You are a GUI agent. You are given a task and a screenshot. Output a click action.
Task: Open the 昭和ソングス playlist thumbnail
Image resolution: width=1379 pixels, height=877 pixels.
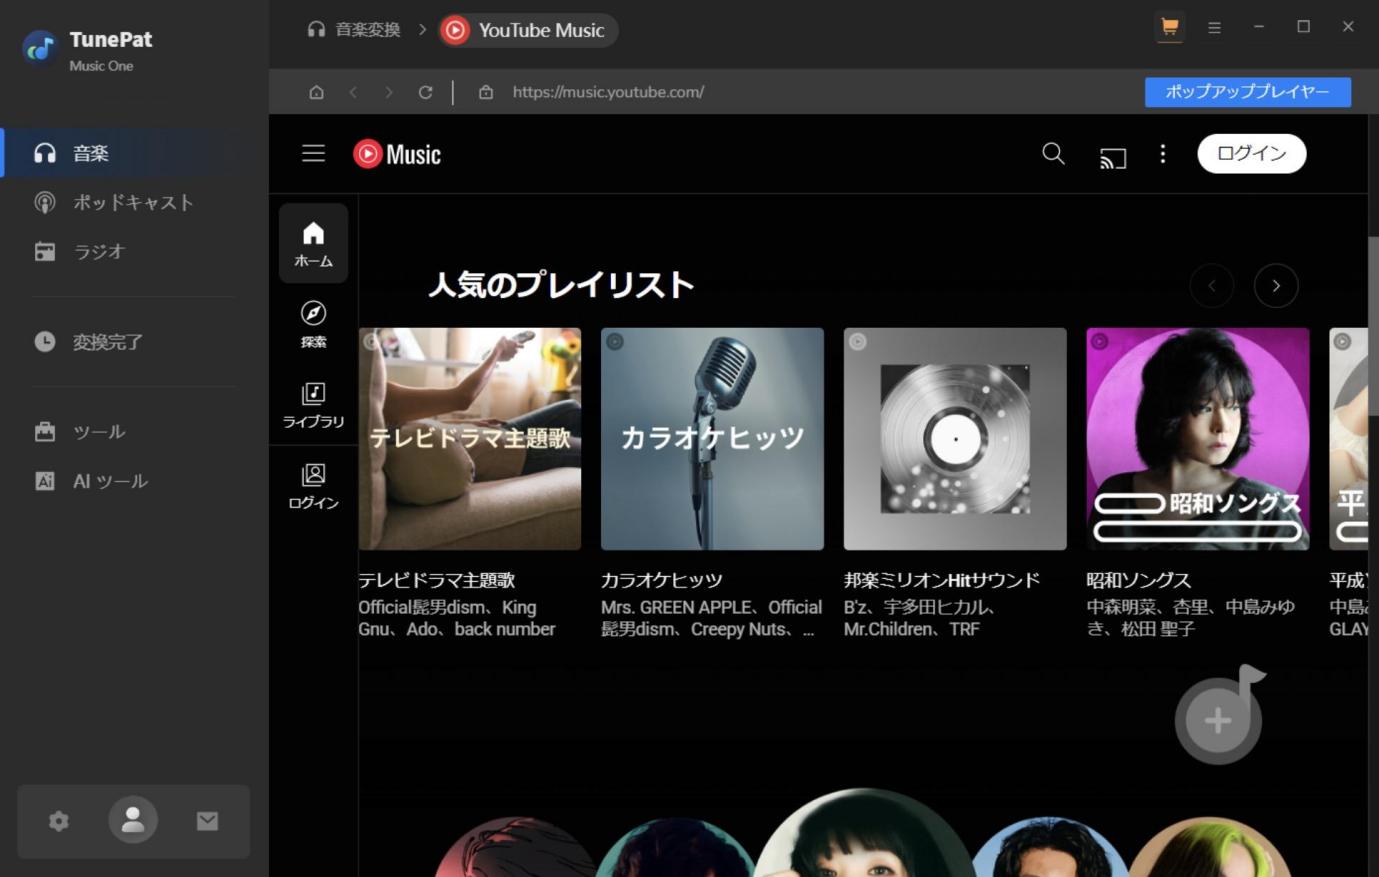(1198, 439)
